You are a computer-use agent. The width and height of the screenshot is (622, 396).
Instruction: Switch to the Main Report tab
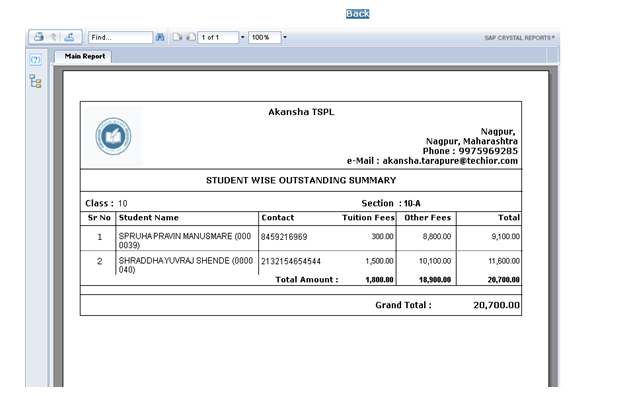[83, 56]
